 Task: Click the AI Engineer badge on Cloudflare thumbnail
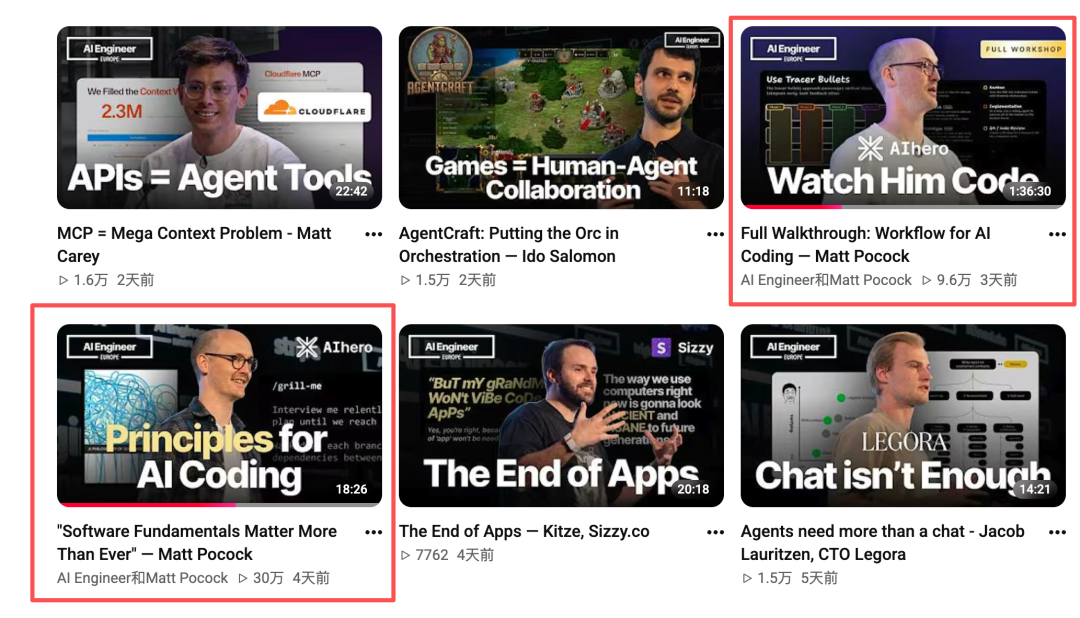point(110,50)
